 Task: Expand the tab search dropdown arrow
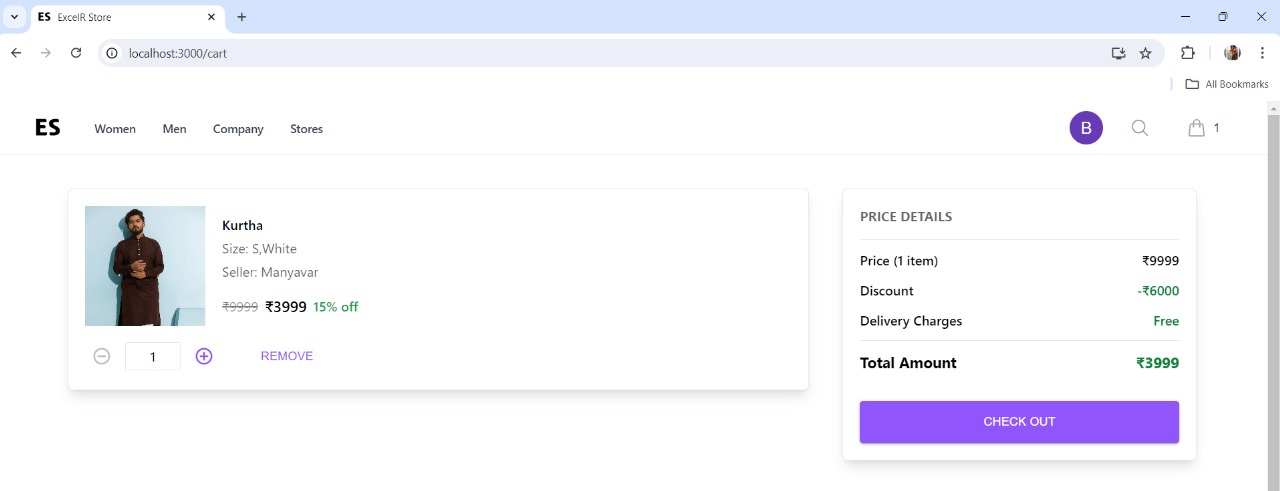(x=14, y=17)
